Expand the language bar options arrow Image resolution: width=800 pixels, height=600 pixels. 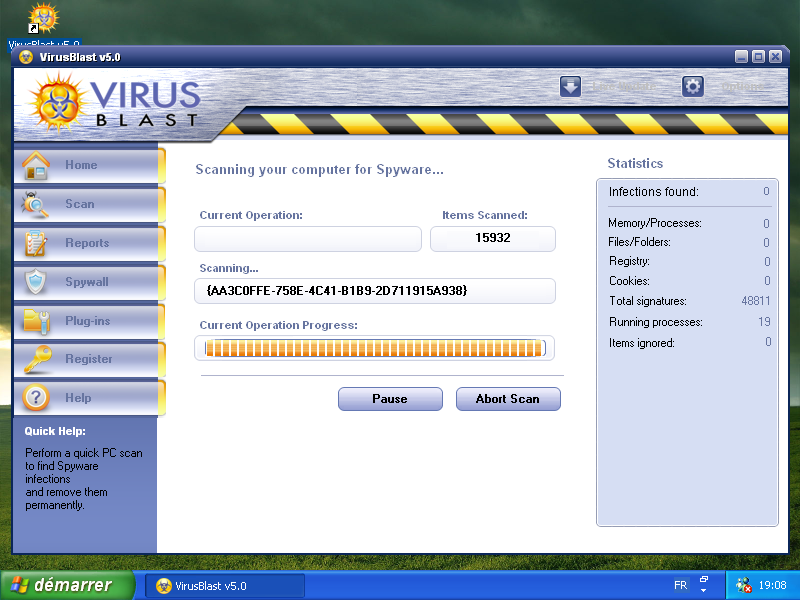(704, 591)
